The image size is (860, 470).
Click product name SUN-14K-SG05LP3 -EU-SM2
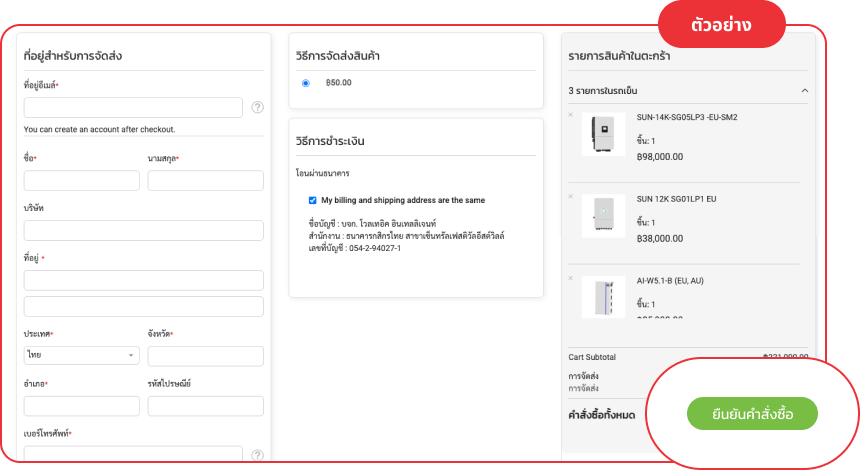pyautogui.click(x=687, y=117)
